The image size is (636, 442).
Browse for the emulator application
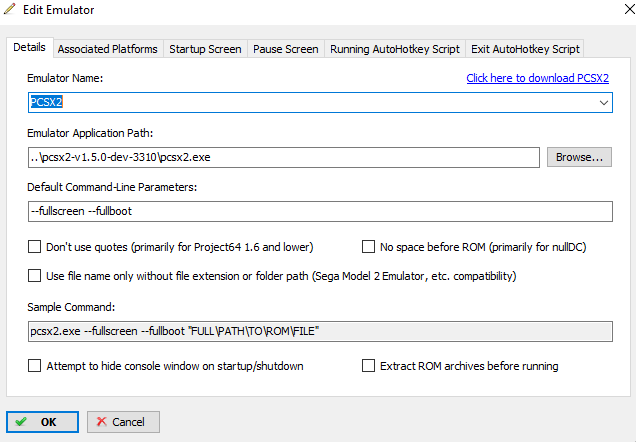(579, 157)
